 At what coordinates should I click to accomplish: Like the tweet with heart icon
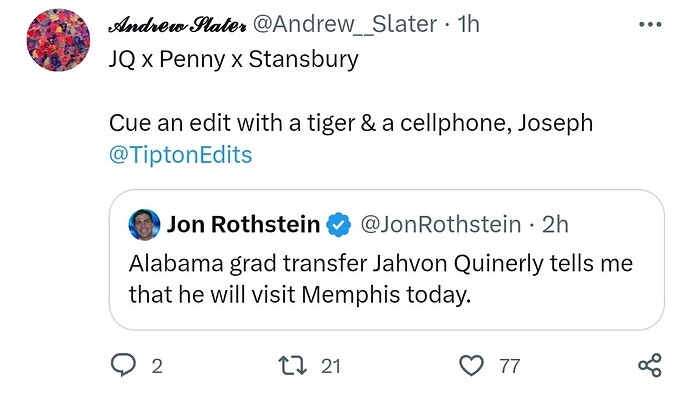tap(471, 366)
